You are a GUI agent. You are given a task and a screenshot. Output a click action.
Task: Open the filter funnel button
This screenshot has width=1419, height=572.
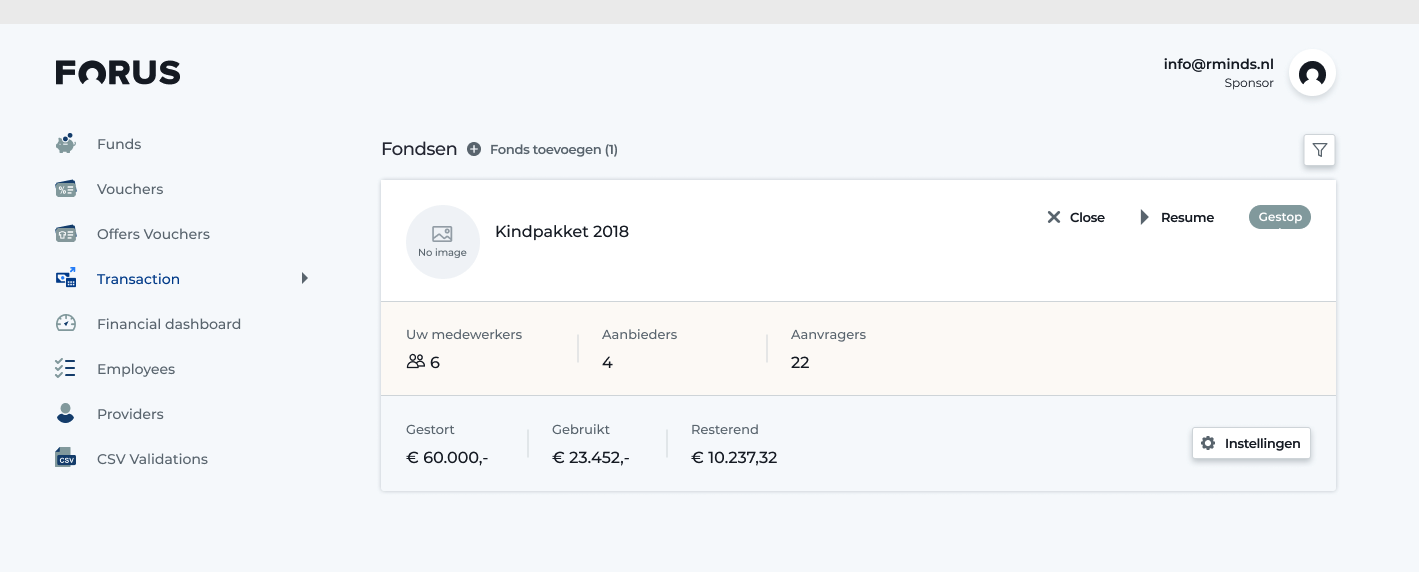pyautogui.click(x=1319, y=150)
